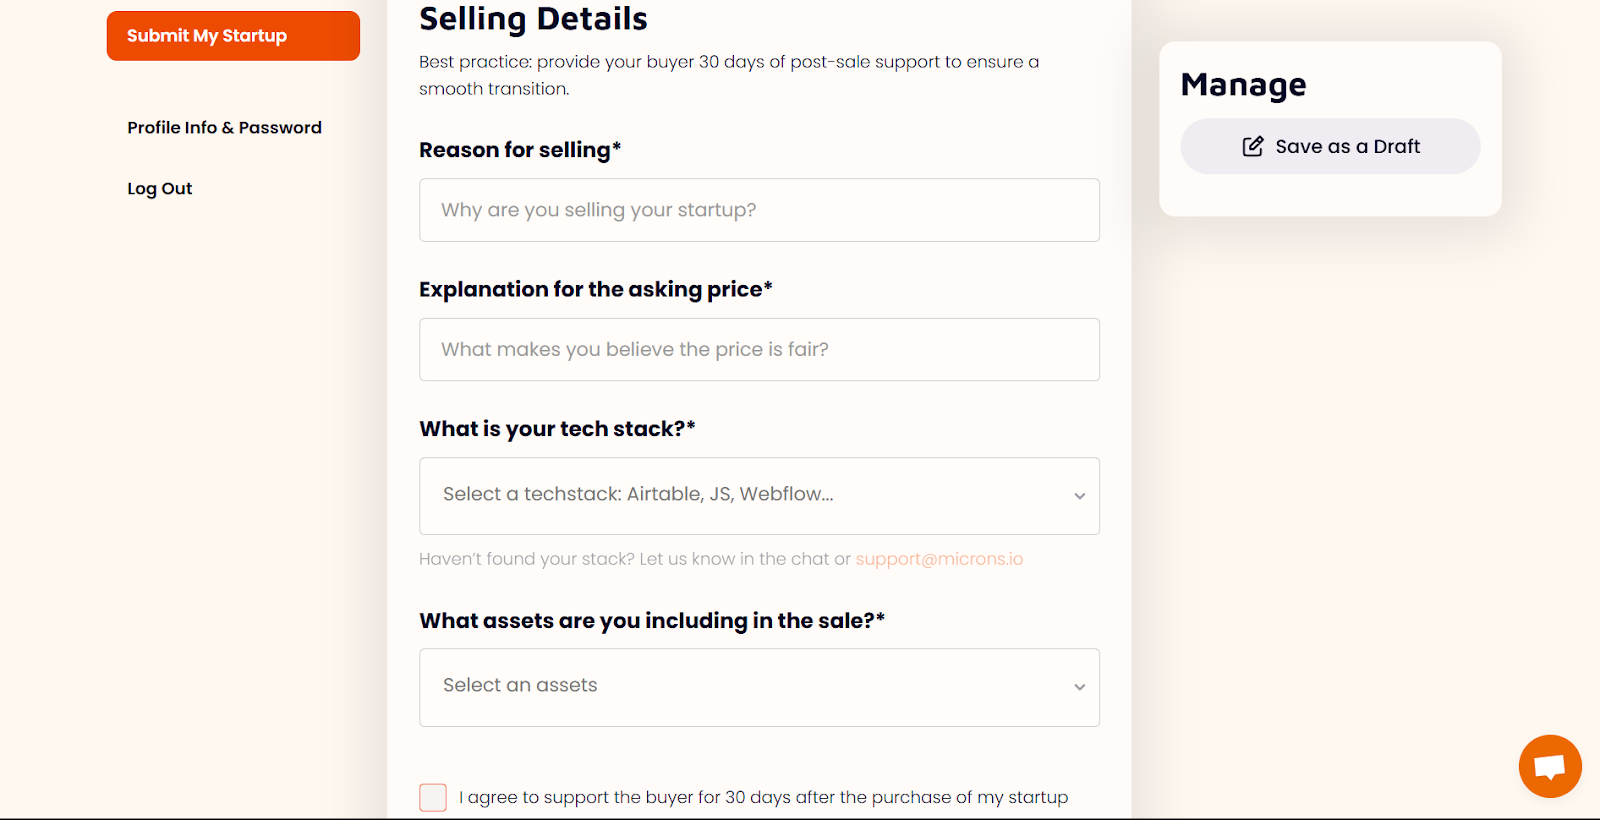Click the 'Explanation for the asking price' label
The width and height of the screenshot is (1600, 820).
click(595, 290)
